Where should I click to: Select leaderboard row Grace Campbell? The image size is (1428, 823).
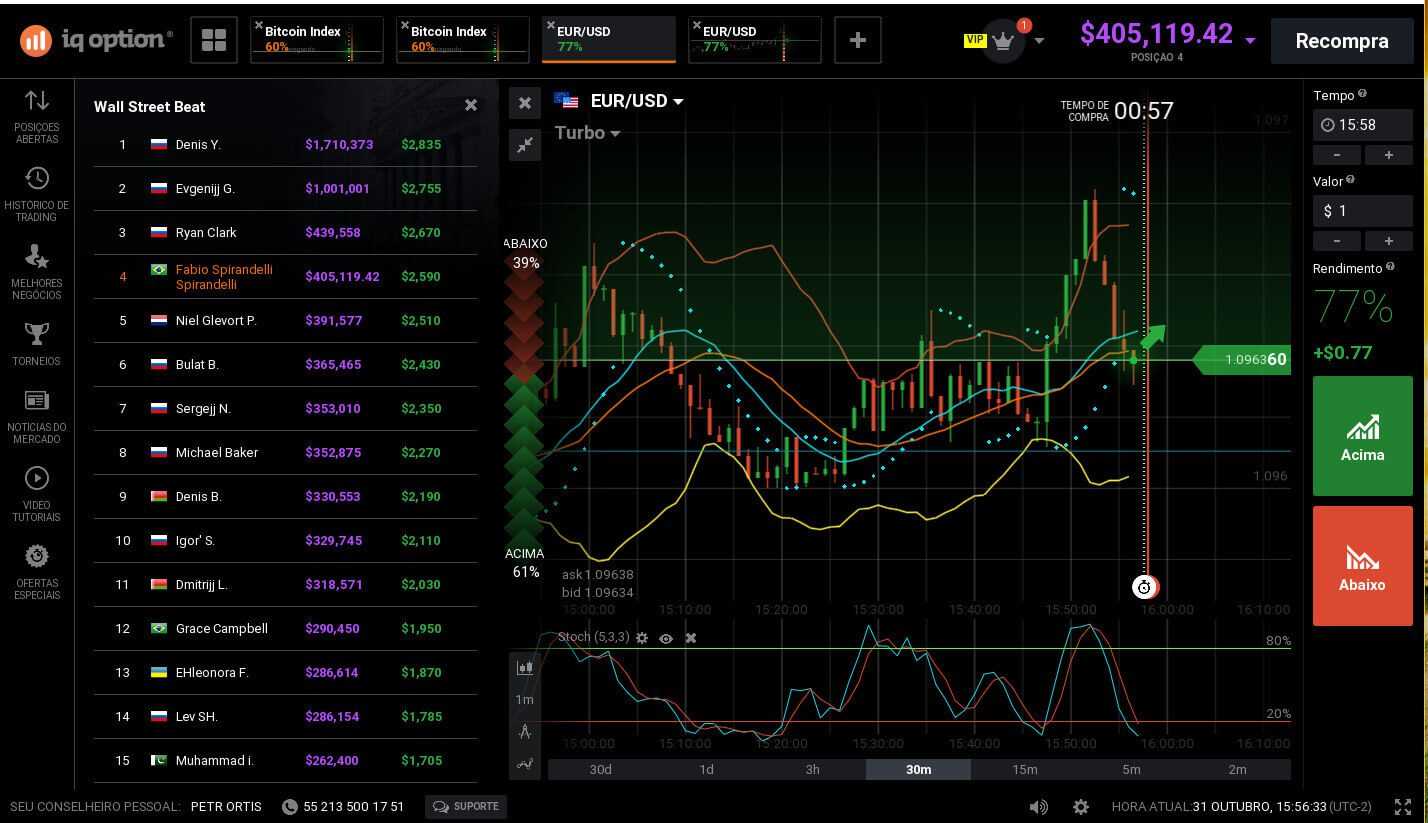(x=285, y=629)
